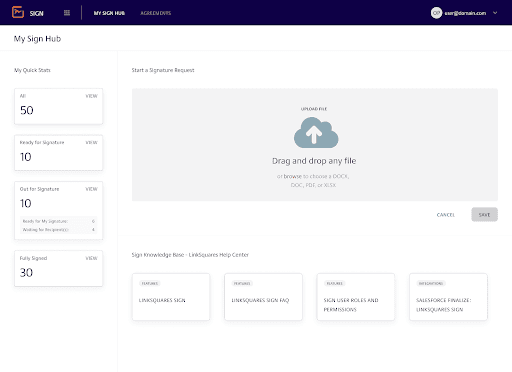Click View on the All stats card

tap(91, 96)
